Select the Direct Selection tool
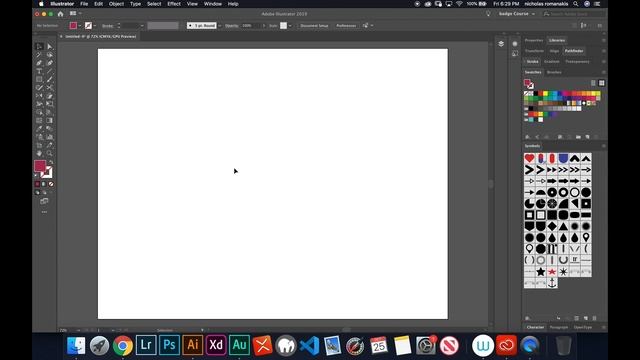 click(x=49, y=47)
